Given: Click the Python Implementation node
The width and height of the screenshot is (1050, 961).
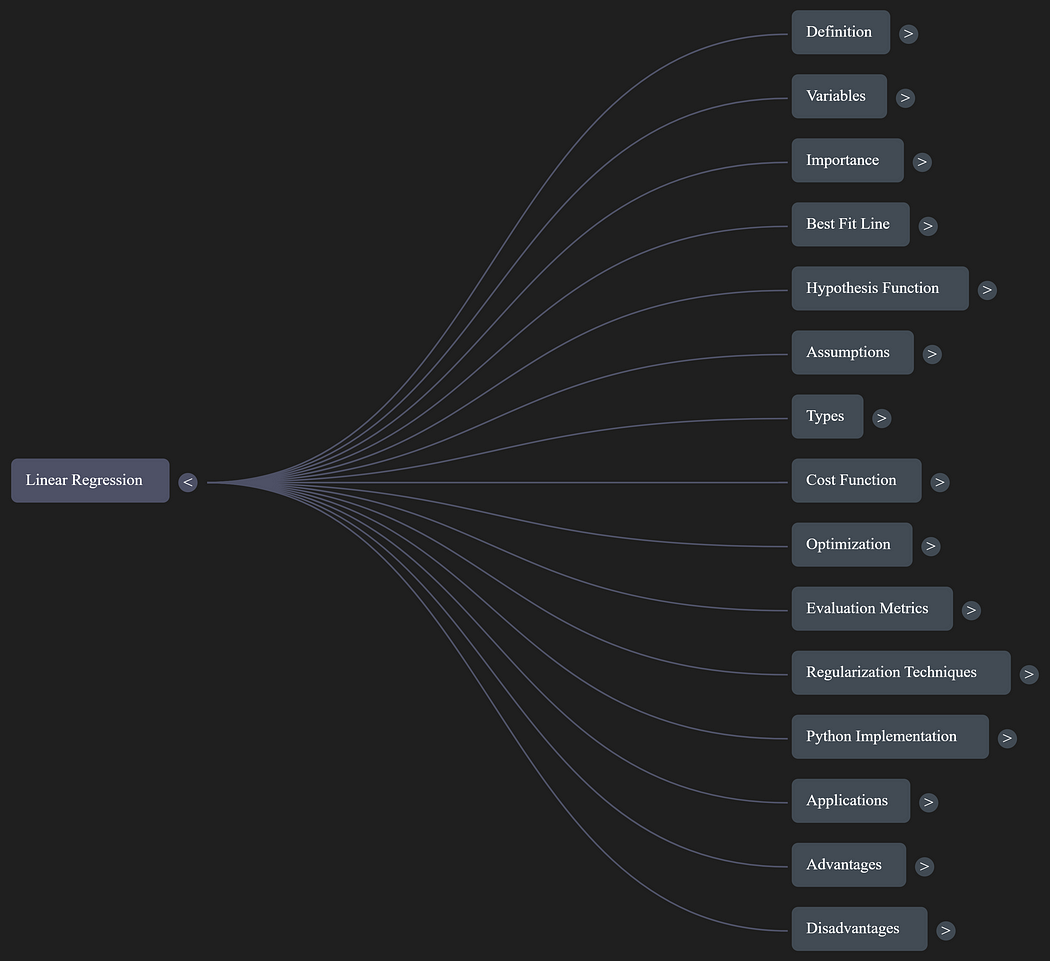Looking at the screenshot, I should tap(889, 736).
